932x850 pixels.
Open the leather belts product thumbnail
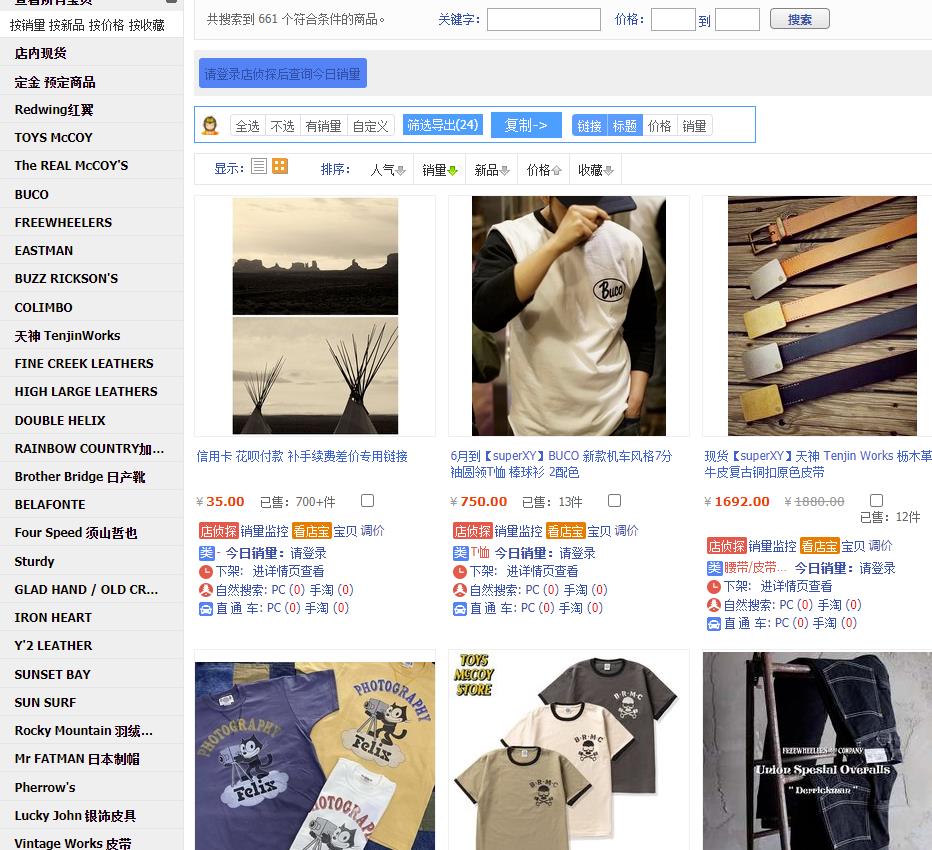tap(822, 316)
